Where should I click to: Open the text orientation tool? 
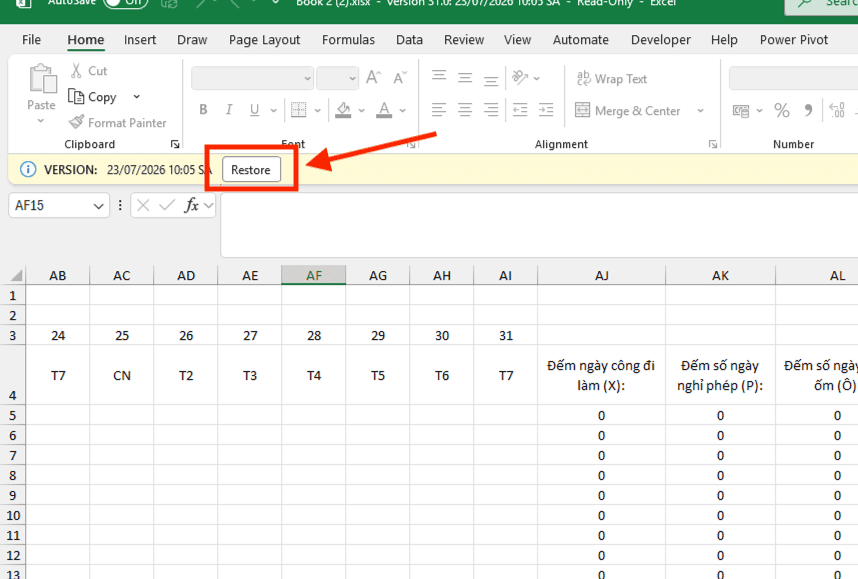[x=520, y=78]
